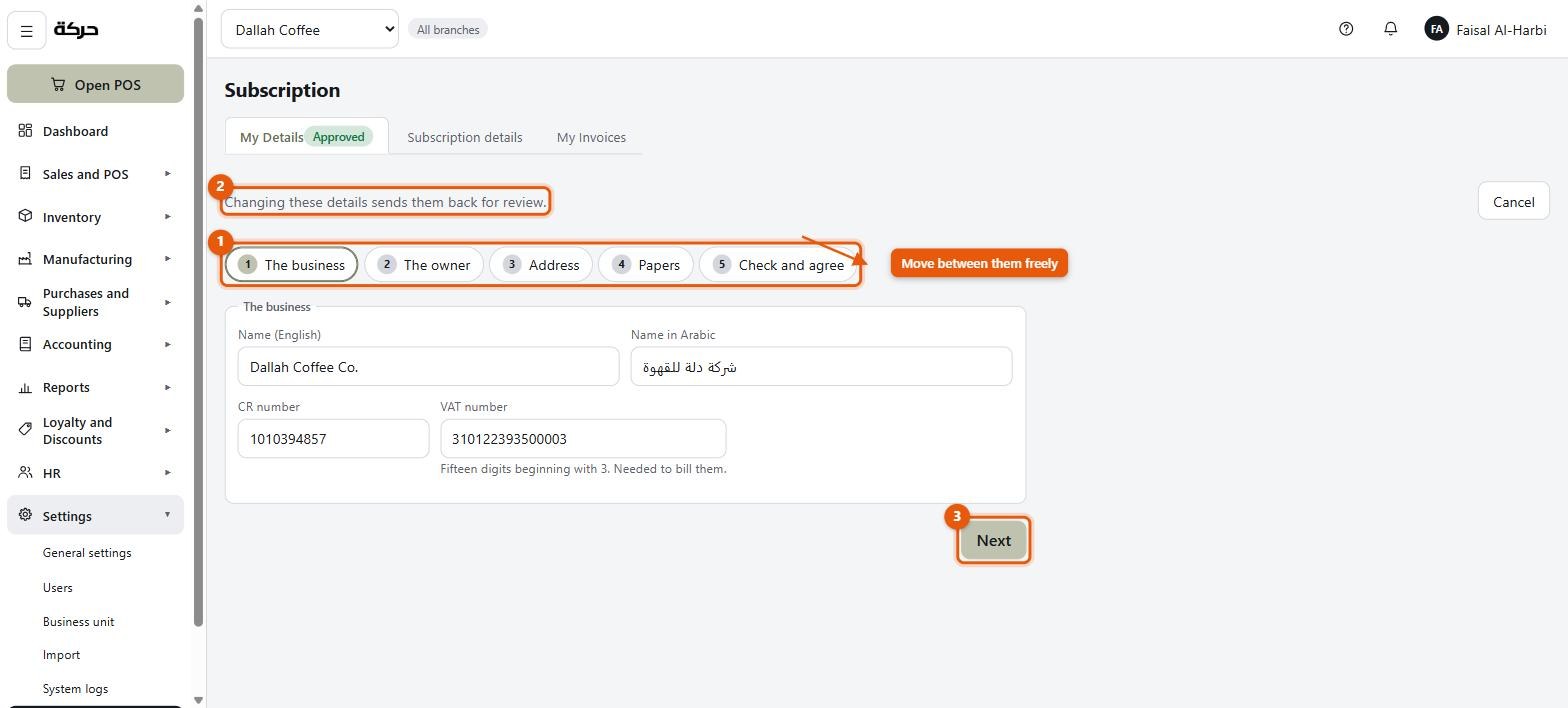1568x708 pixels.
Task: Click the Loyalty and Discounts tag icon
Action: (25, 430)
